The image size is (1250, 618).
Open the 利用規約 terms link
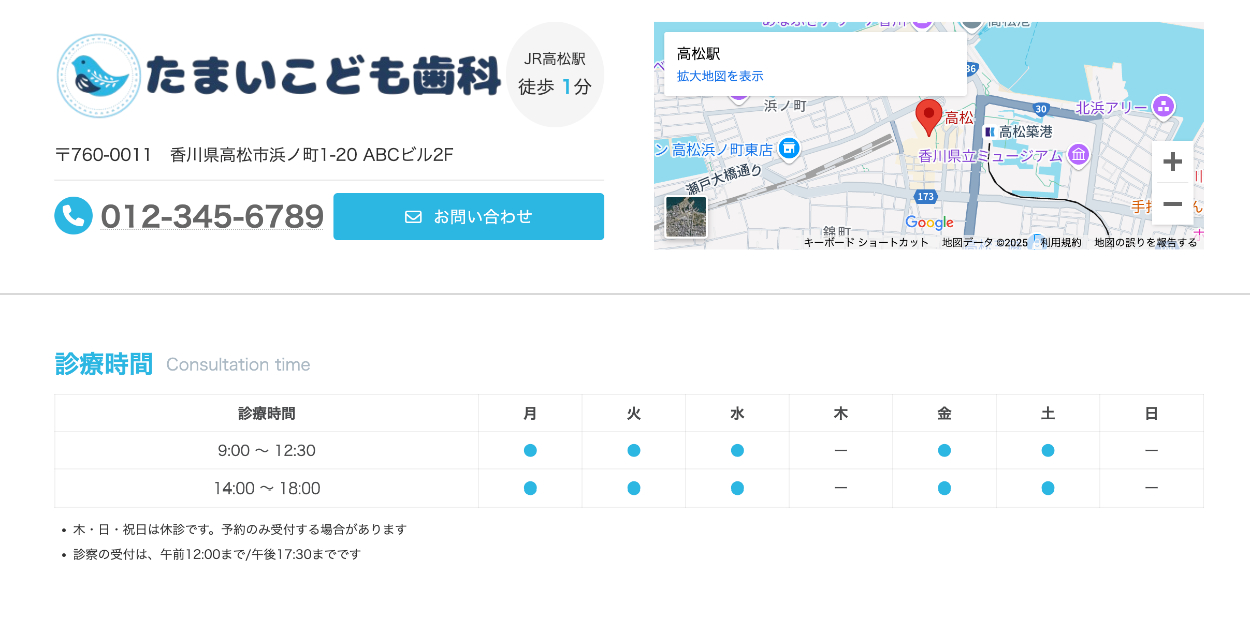coord(1060,242)
